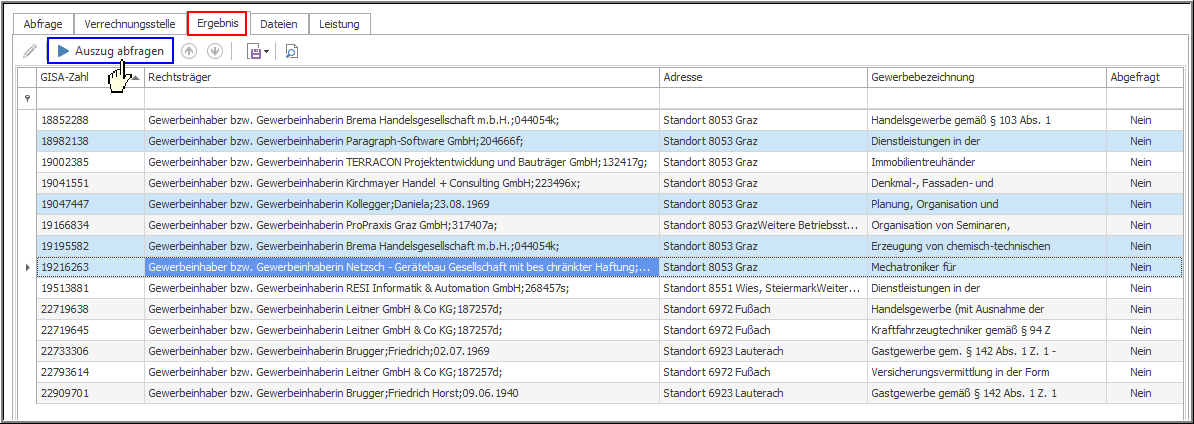Click the Kirchmayer Handel + Consulting cell
This screenshot has height=424, width=1194.
coord(401,183)
